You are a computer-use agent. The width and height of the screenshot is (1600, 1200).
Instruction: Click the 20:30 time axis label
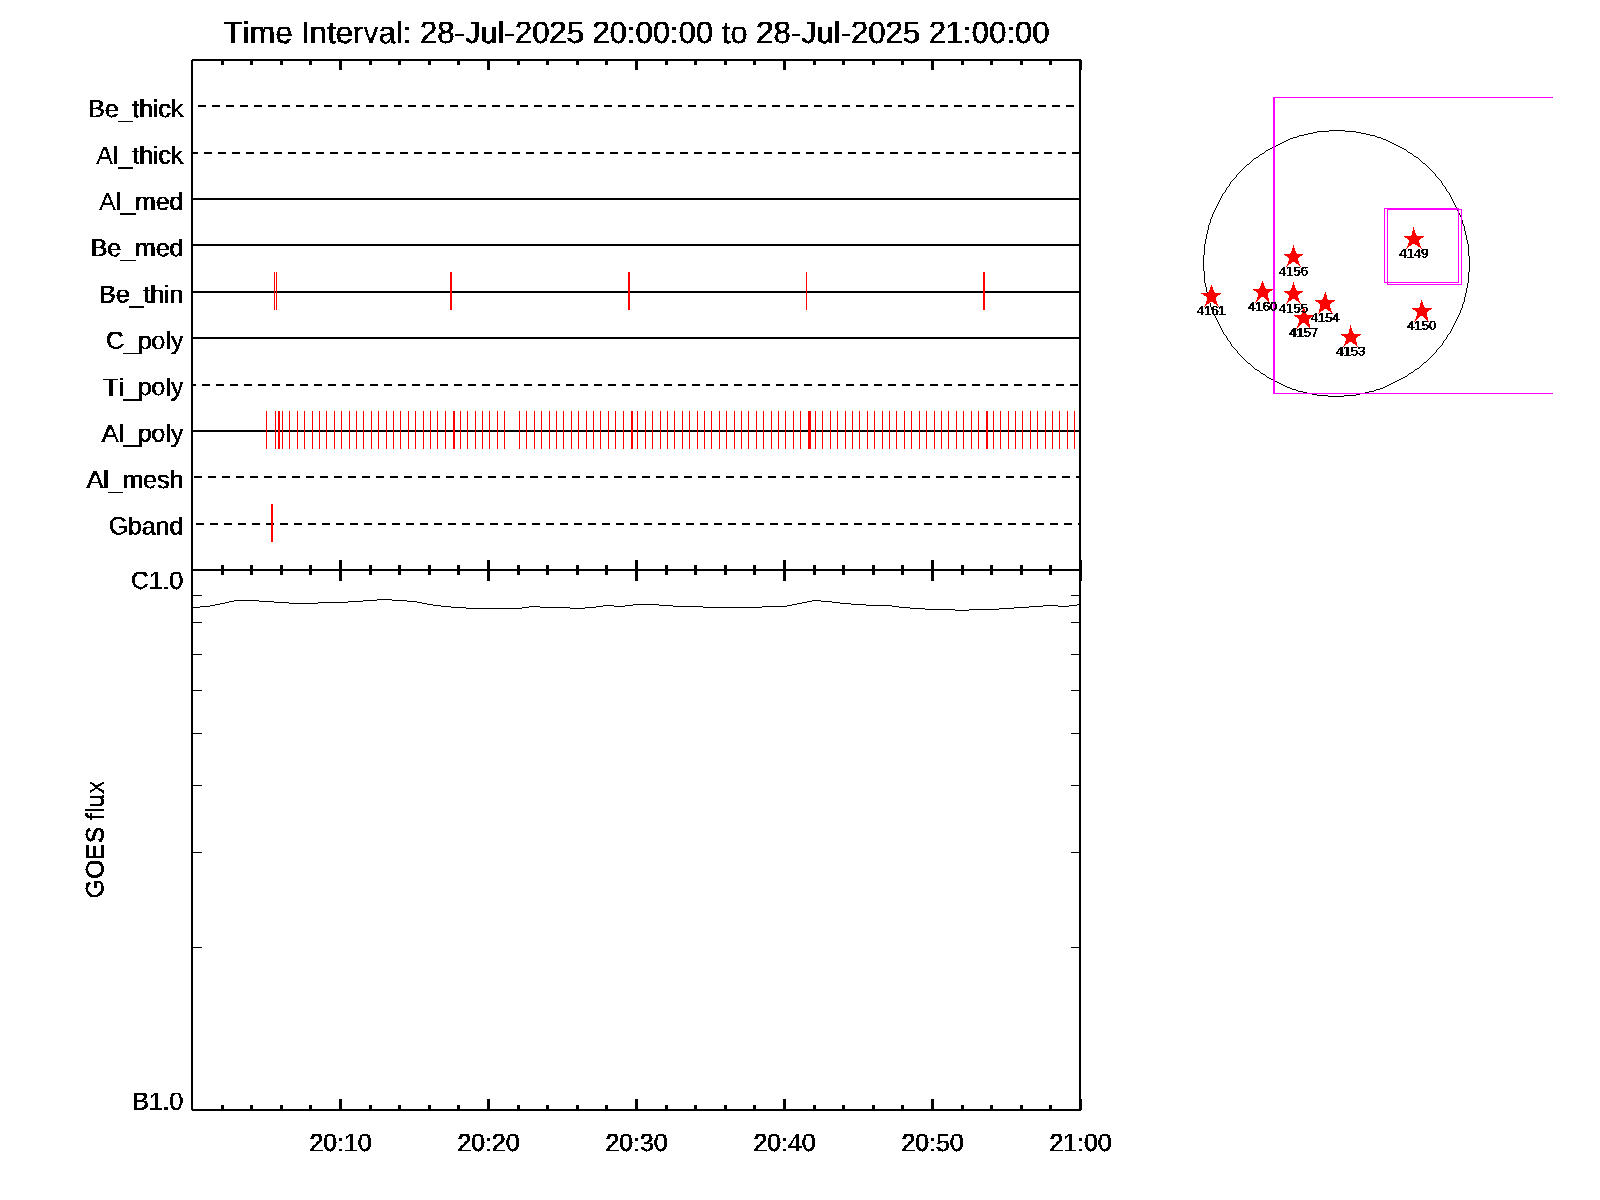[x=636, y=1143]
